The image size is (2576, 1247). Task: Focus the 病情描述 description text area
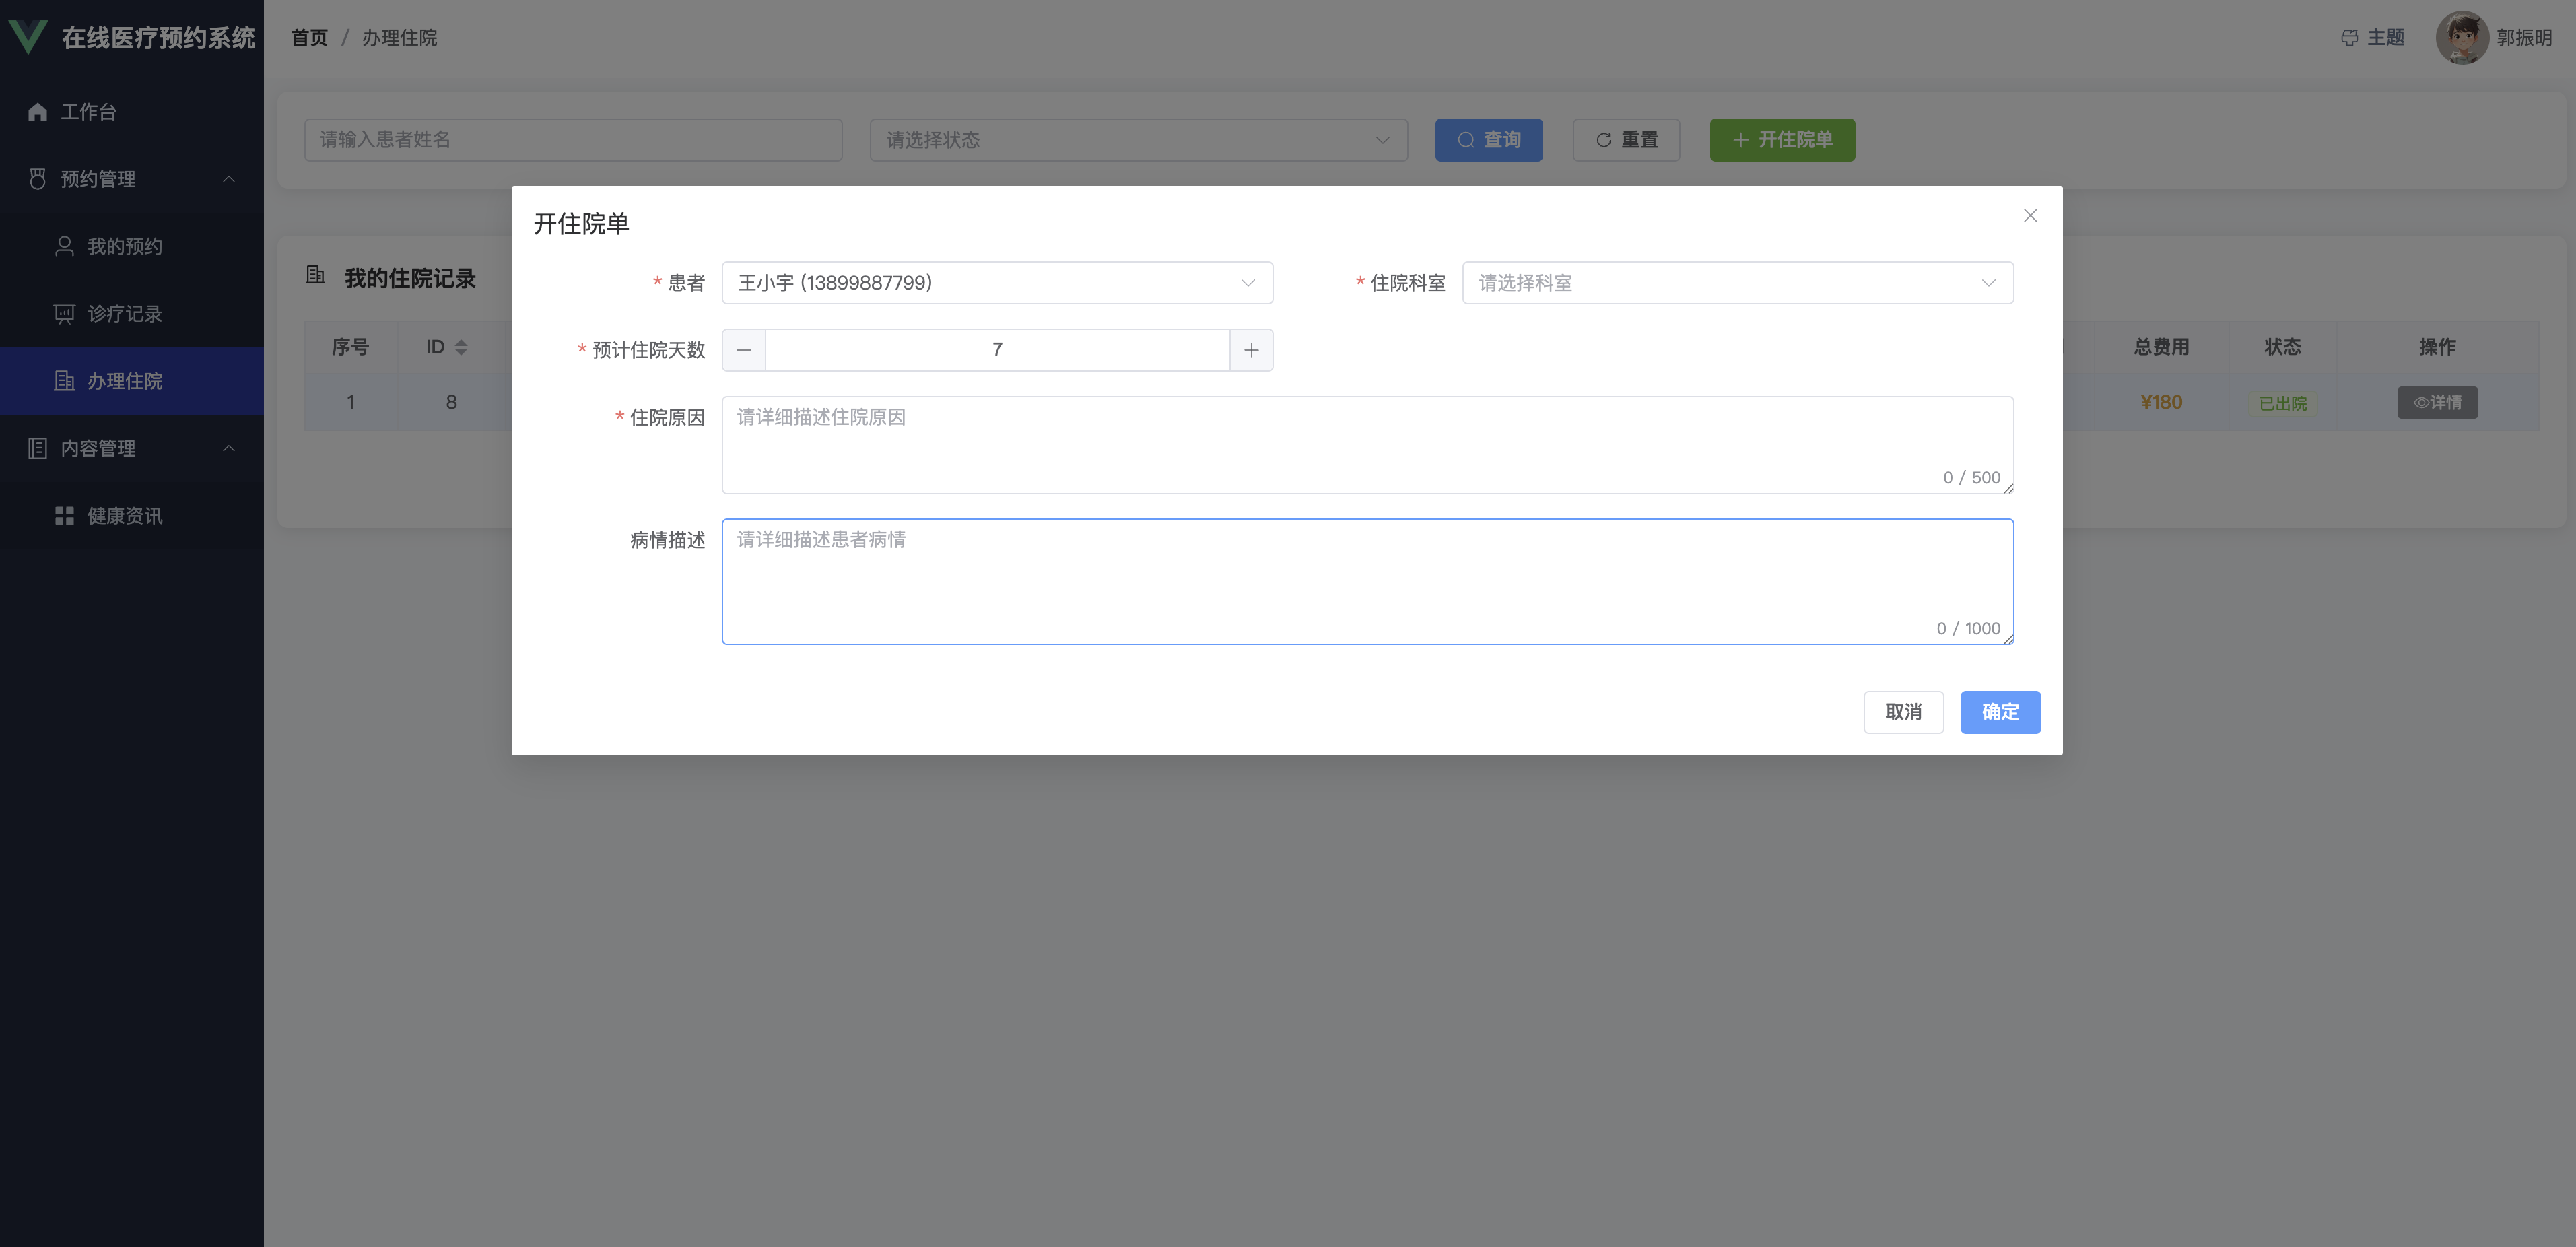pyautogui.click(x=1366, y=581)
